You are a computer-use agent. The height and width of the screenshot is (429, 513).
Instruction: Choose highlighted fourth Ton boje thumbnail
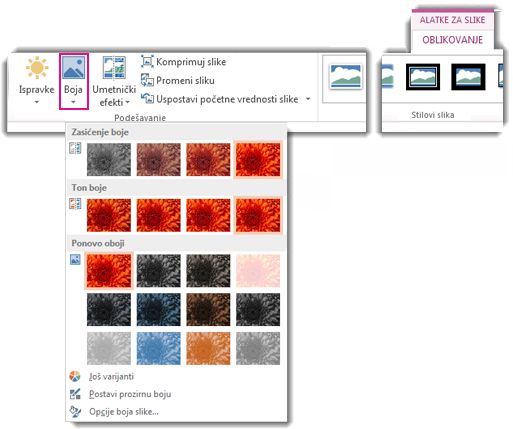(x=258, y=215)
